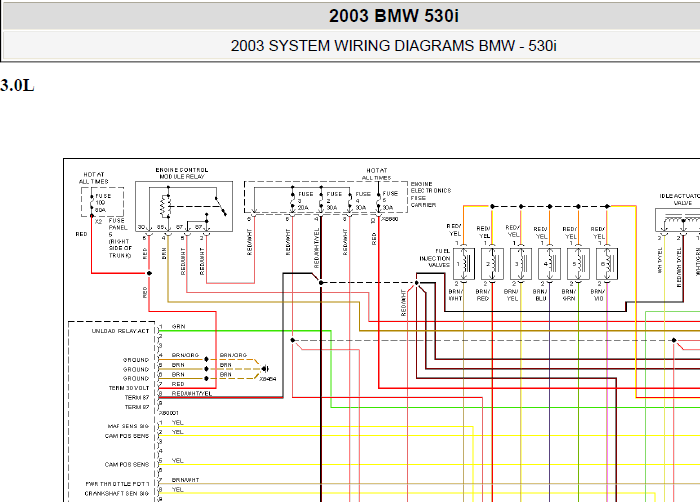This screenshot has width=700, height=502.
Task: Click the 'BRN/BLU' wire label under injector 4
Action: [540, 295]
